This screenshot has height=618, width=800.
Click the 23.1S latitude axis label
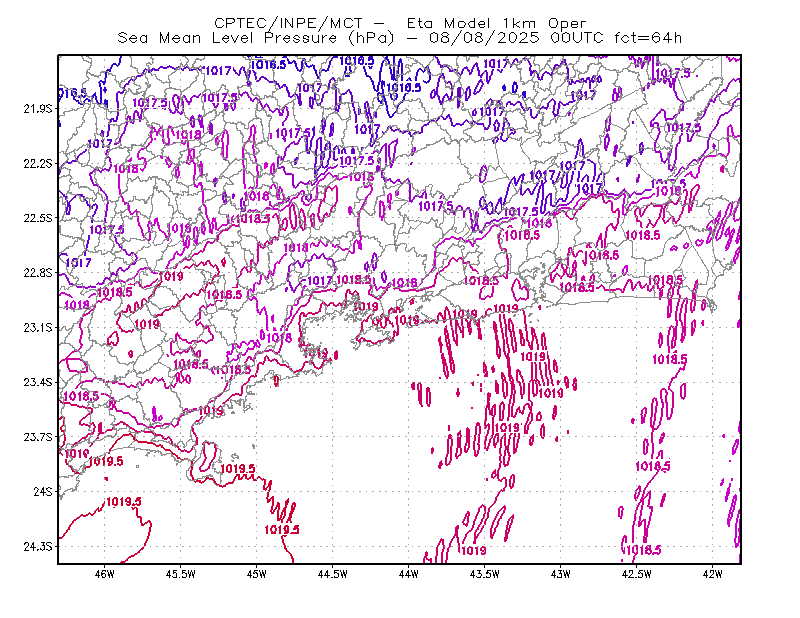[x=38, y=328]
